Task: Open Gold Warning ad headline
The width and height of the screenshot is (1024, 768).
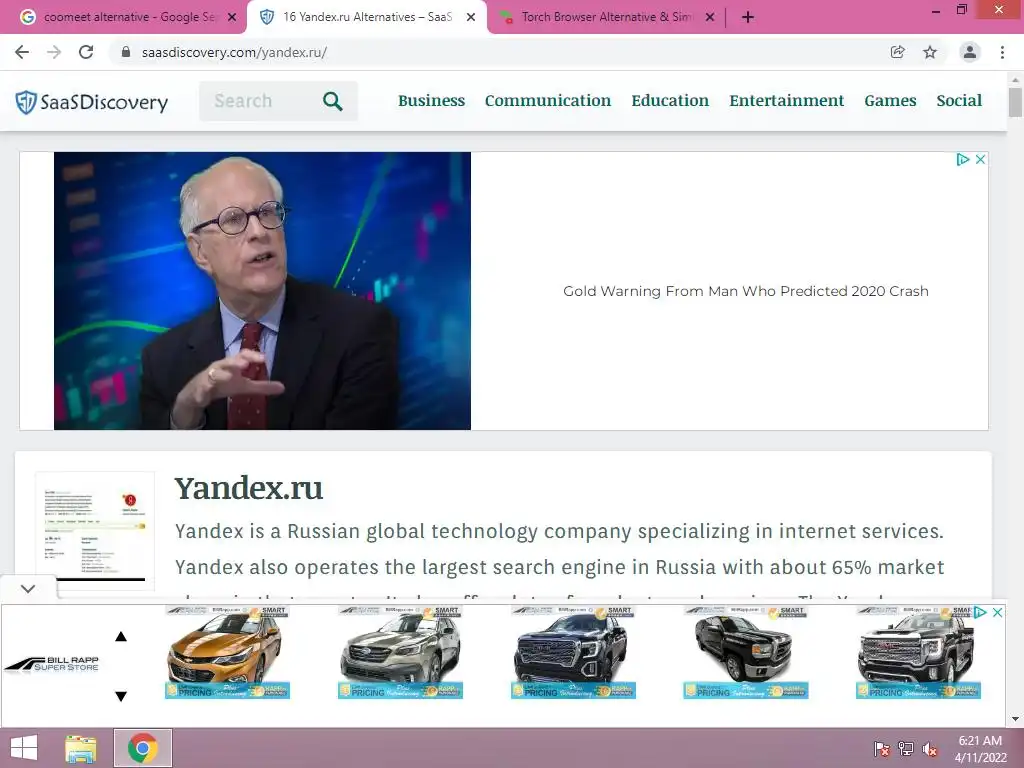Action: [x=746, y=291]
